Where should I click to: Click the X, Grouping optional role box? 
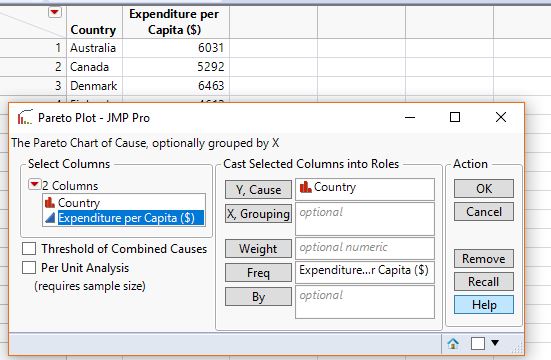click(x=365, y=219)
